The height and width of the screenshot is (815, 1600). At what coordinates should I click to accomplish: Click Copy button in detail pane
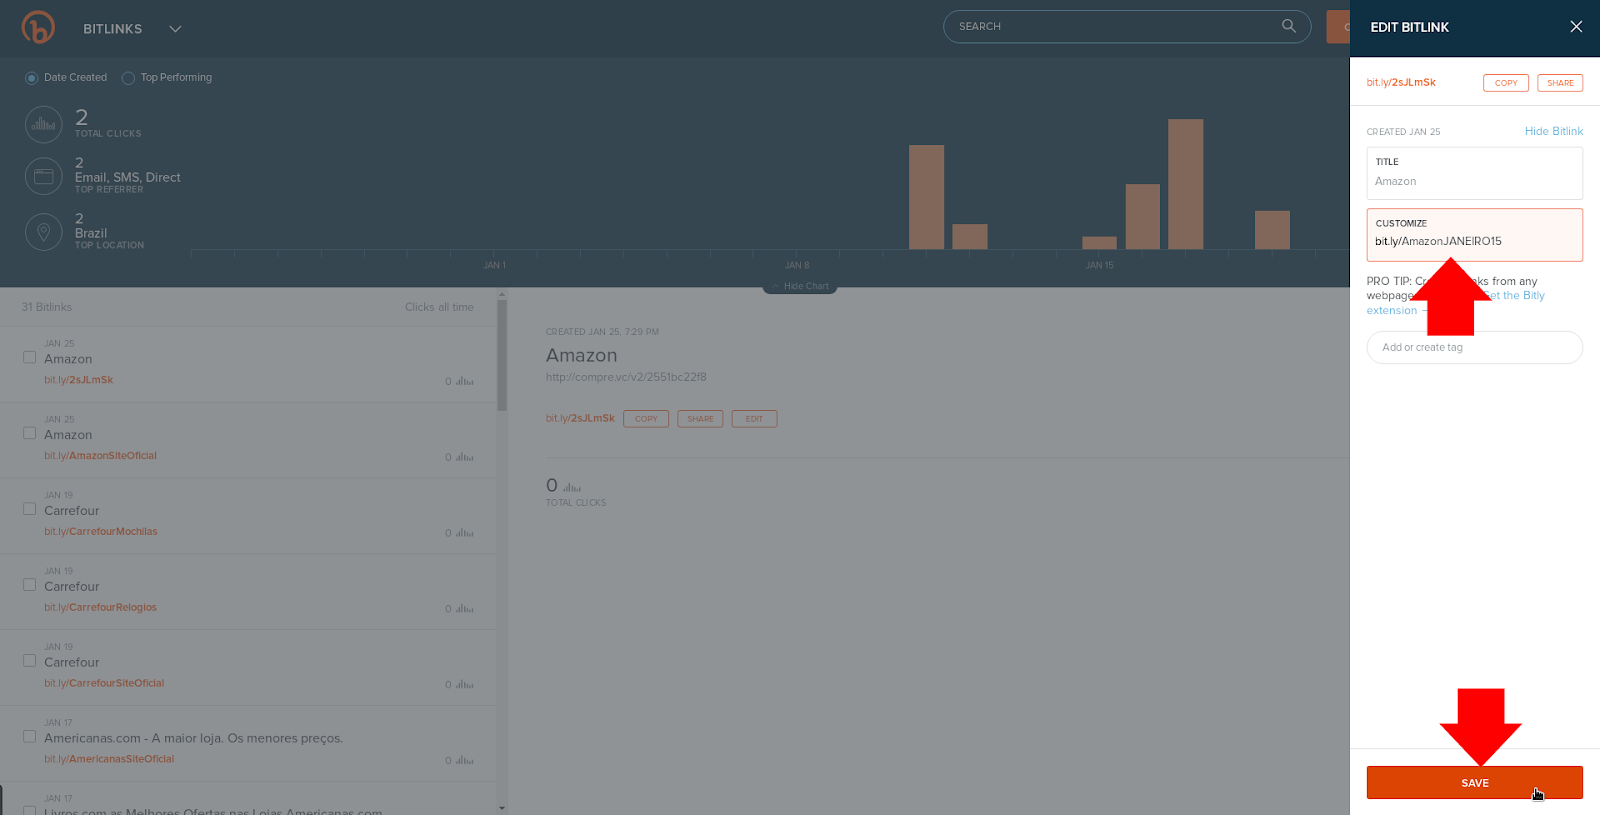[646, 419]
